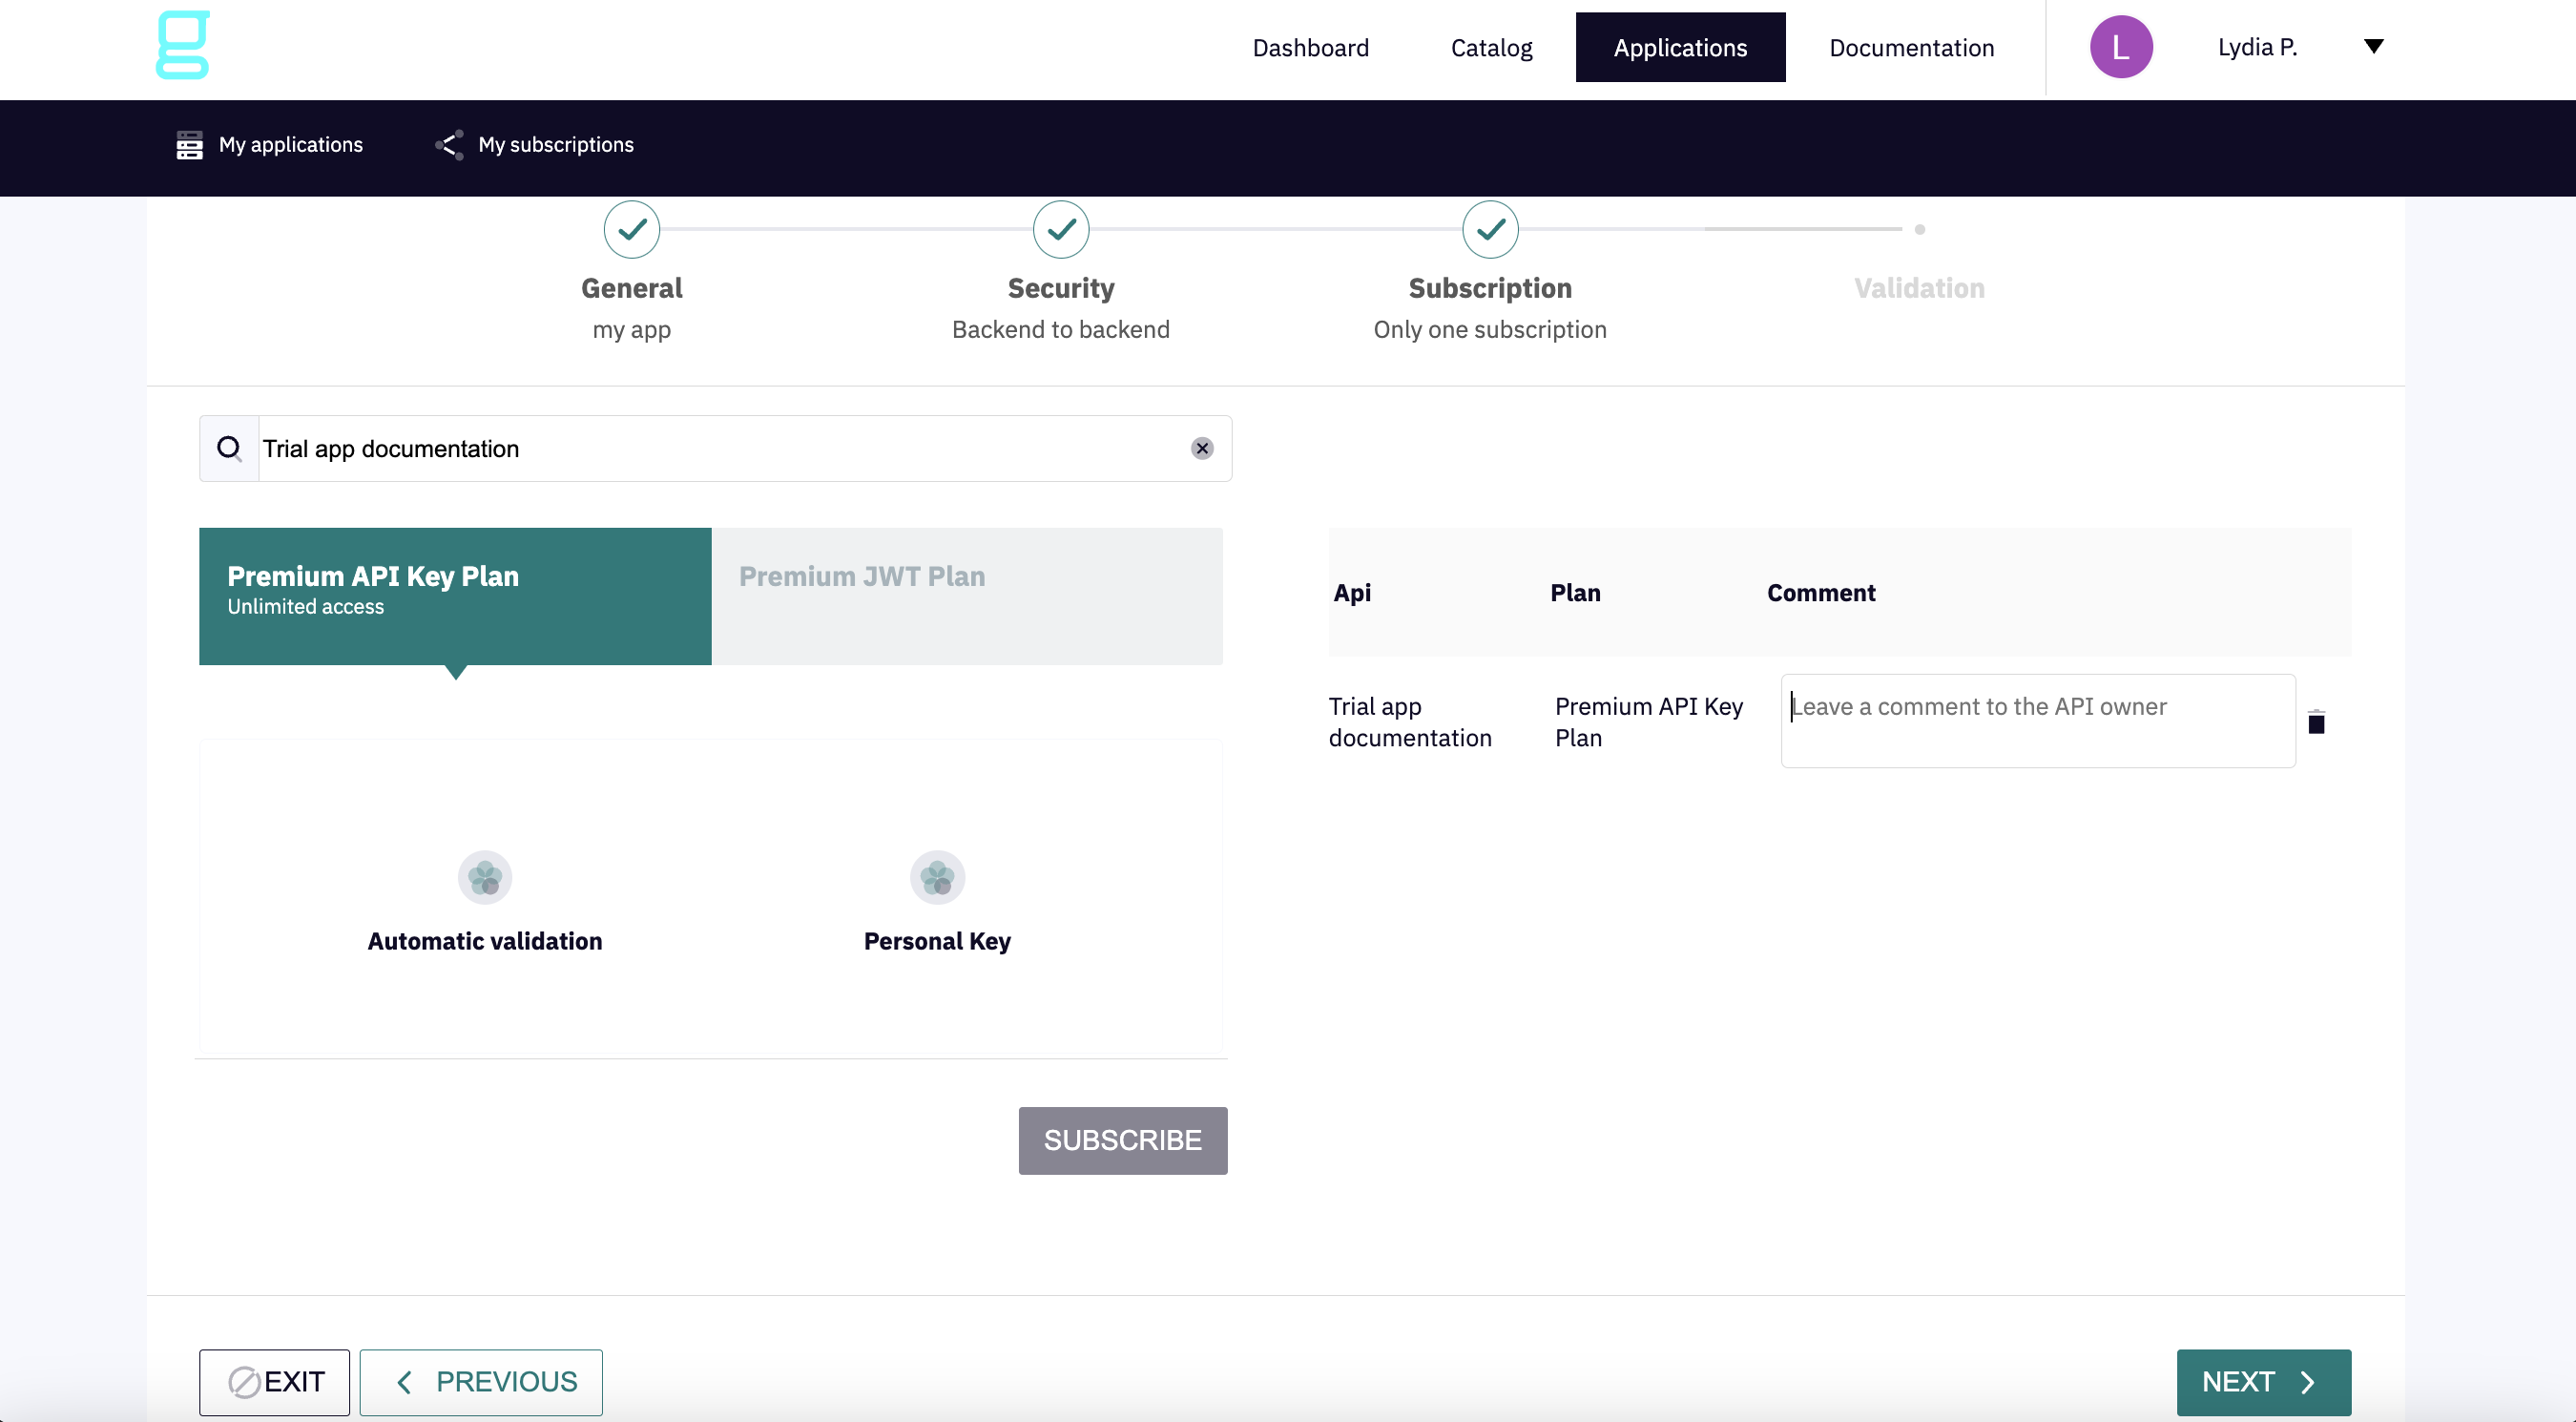The height and width of the screenshot is (1422, 2576).
Task: Delete the Trial app documentation subscription
Action: coord(2316,722)
